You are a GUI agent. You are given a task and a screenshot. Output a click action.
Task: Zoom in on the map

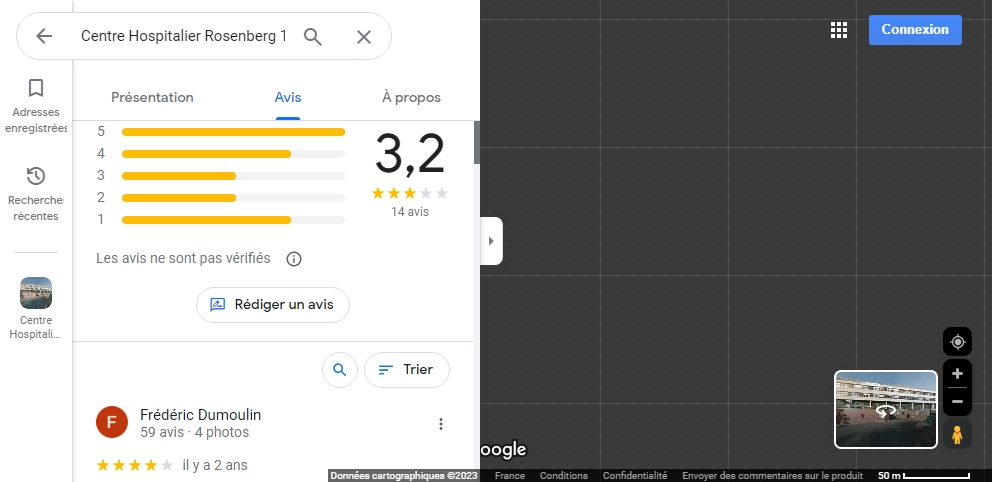click(x=957, y=374)
